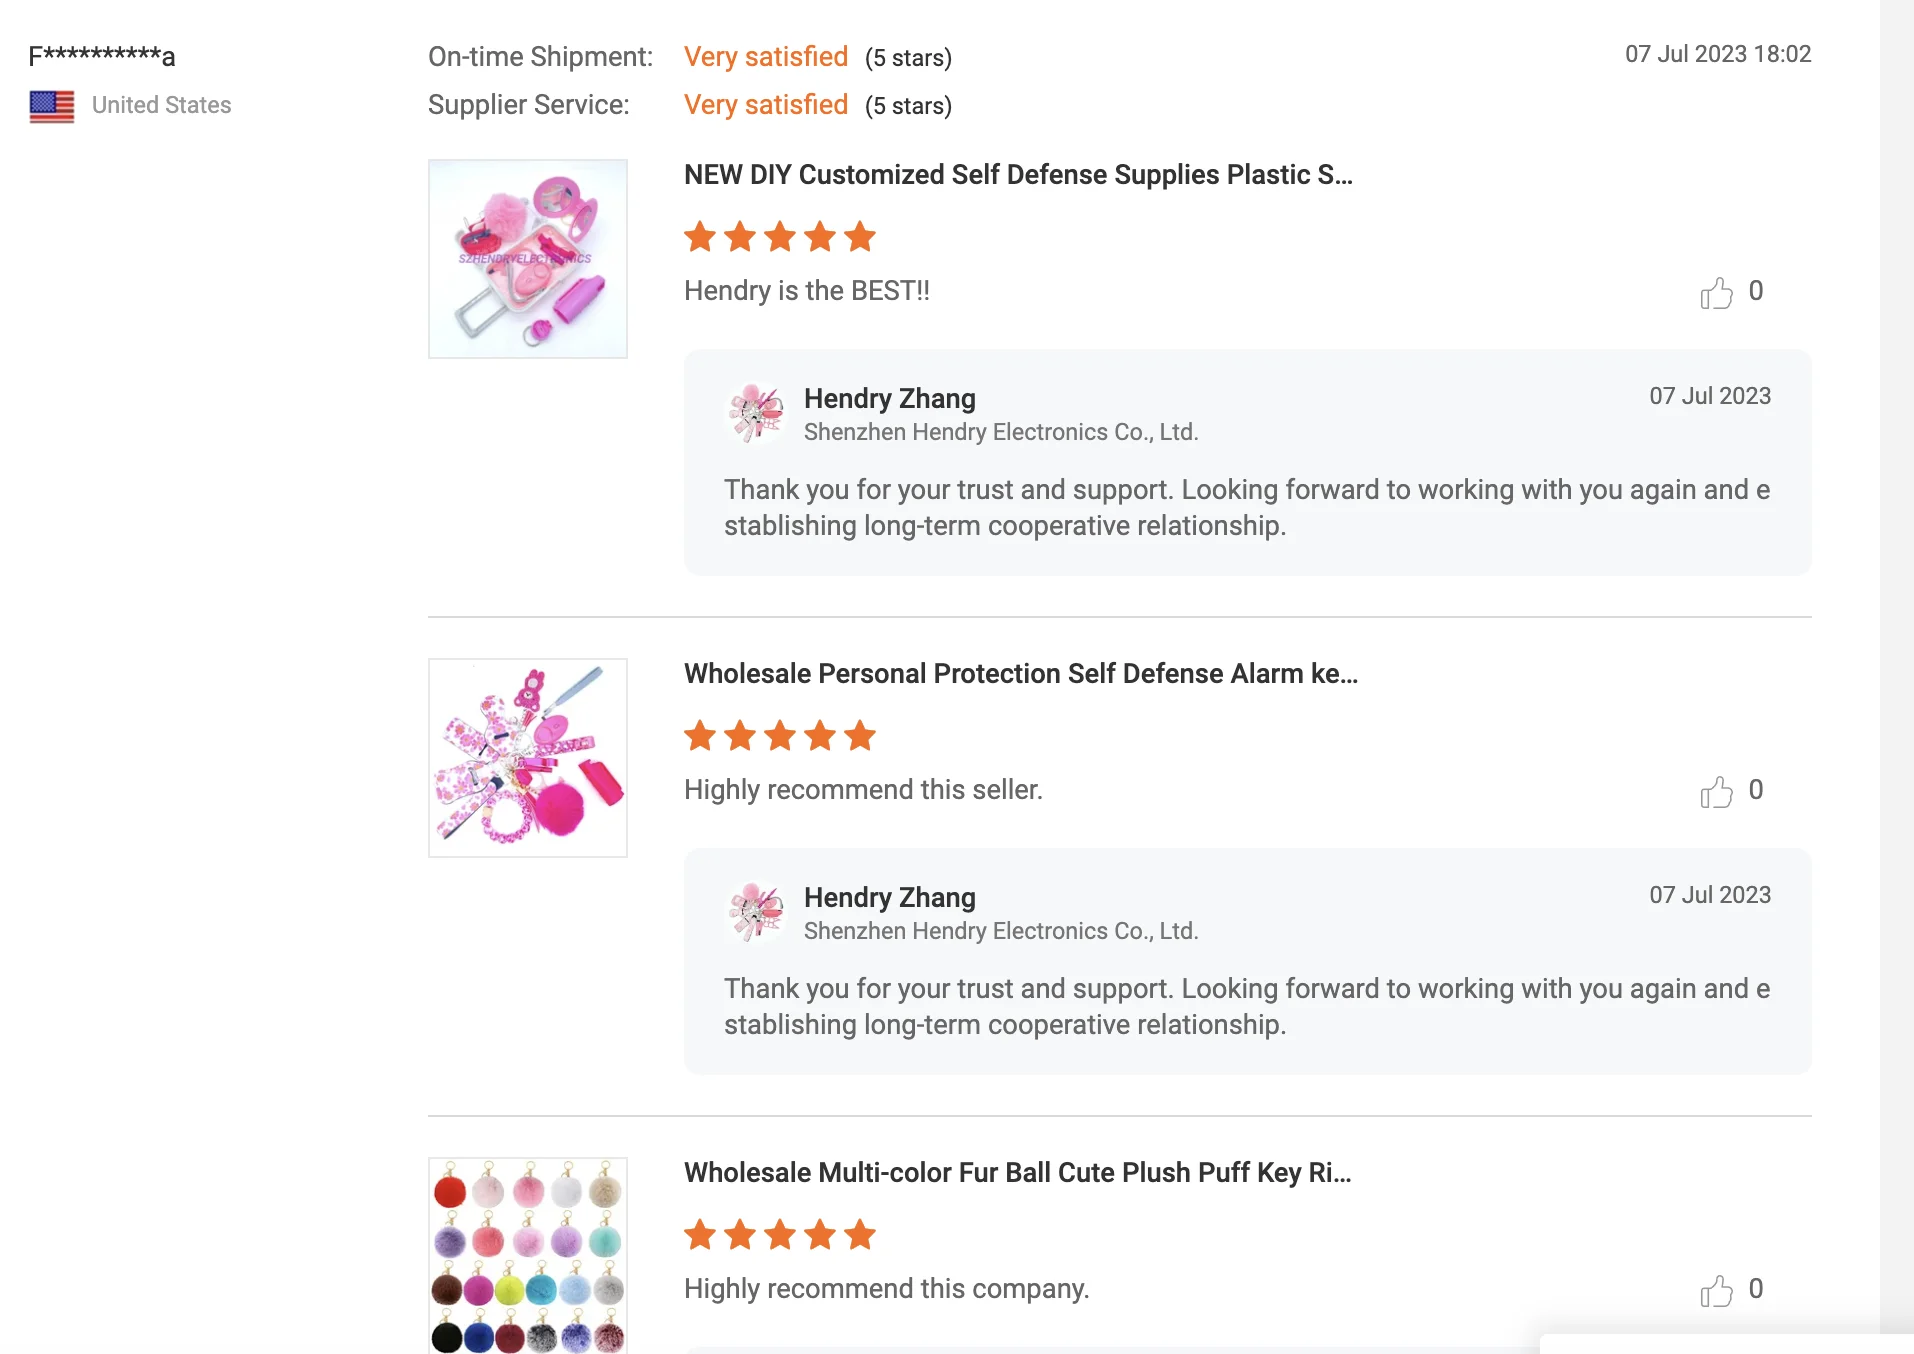Open "NEW DIY Customized Self Defense Supplies" product
1914x1354 pixels.
(1018, 175)
